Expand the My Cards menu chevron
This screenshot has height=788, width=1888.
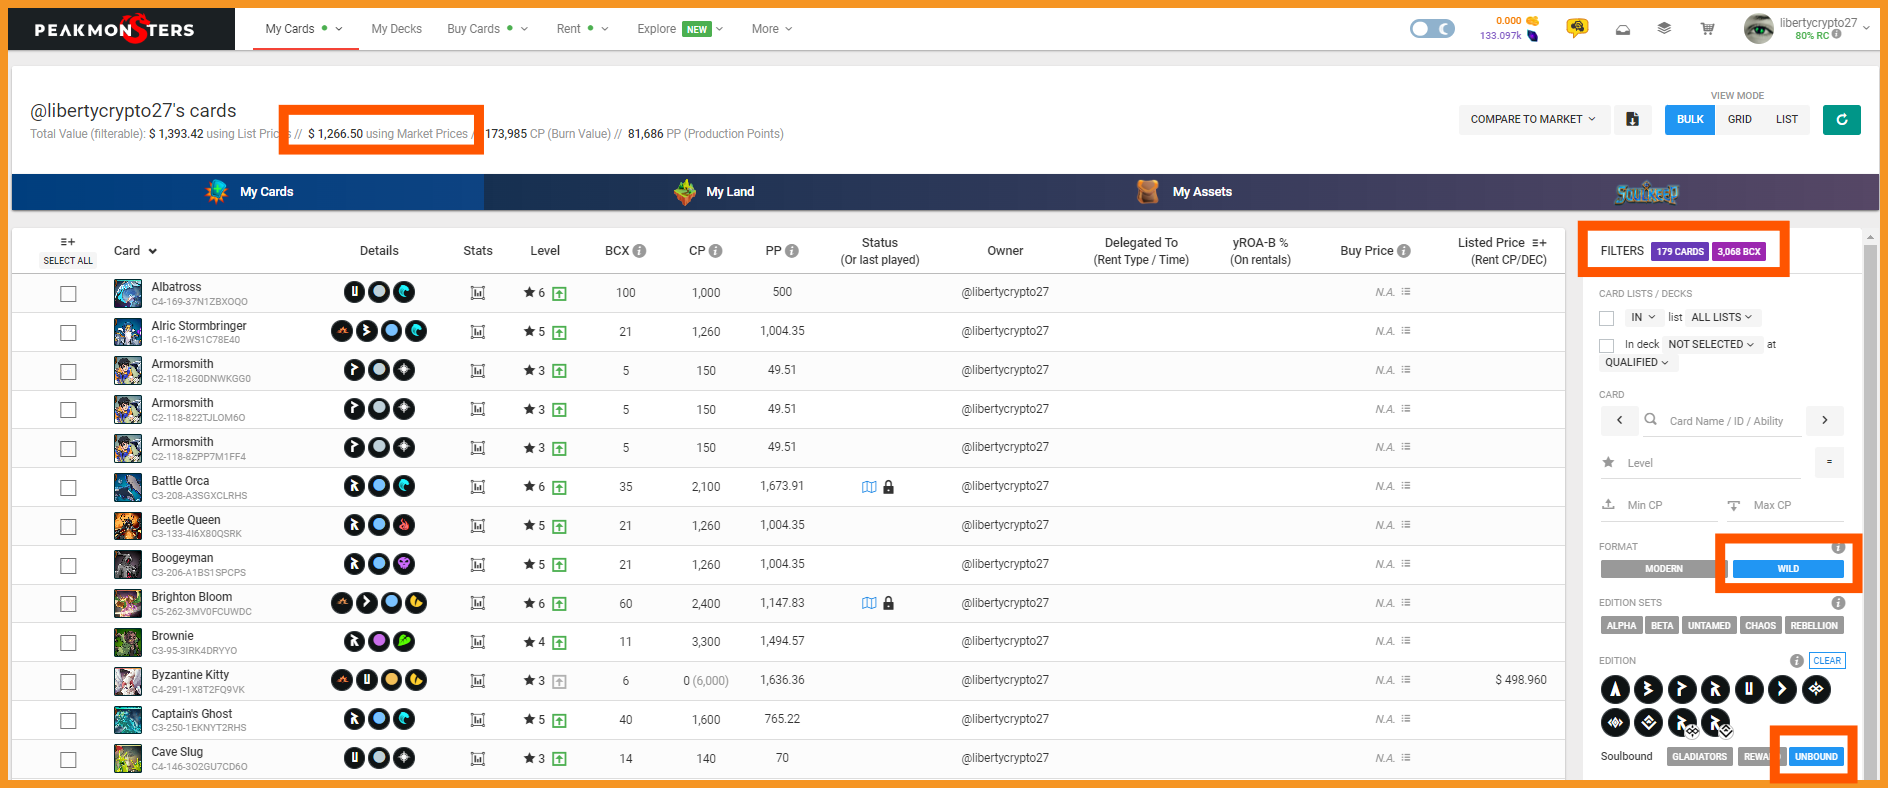click(x=339, y=29)
